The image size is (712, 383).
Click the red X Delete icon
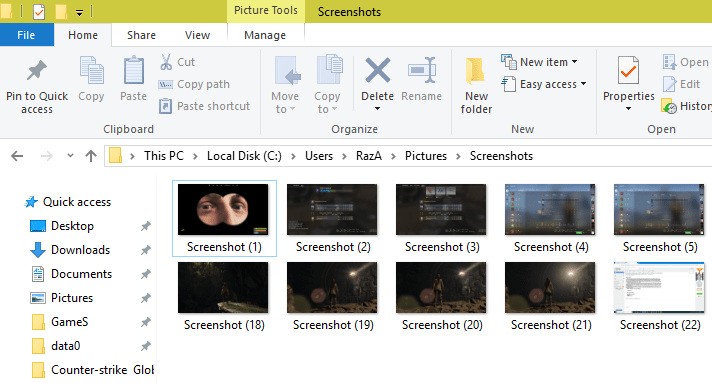pos(378,70)
